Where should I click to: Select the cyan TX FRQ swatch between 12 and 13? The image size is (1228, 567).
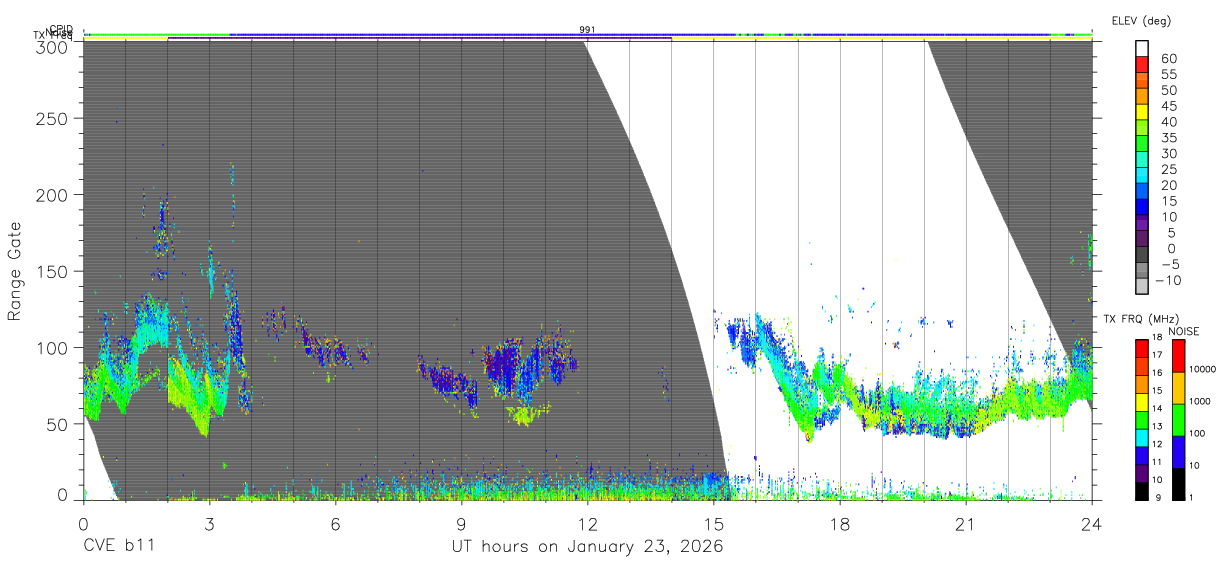(1142, 437)
